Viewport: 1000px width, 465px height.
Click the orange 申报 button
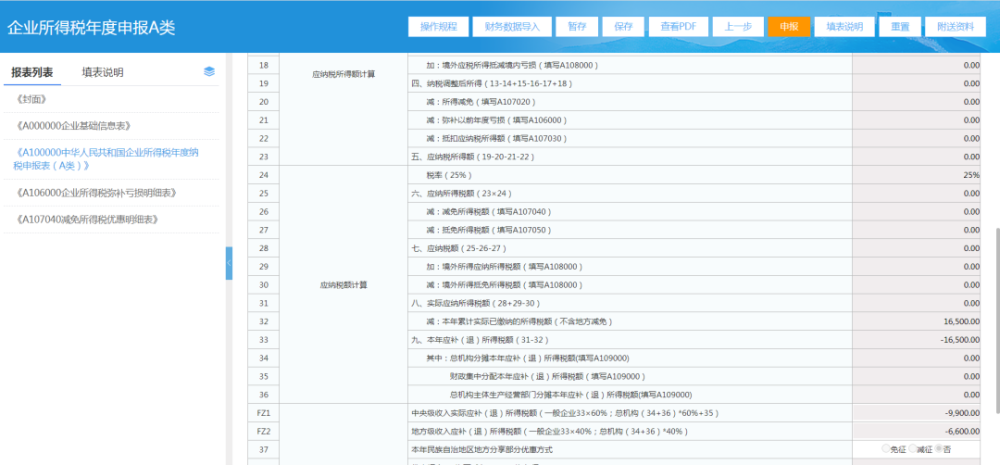[789, 27]
